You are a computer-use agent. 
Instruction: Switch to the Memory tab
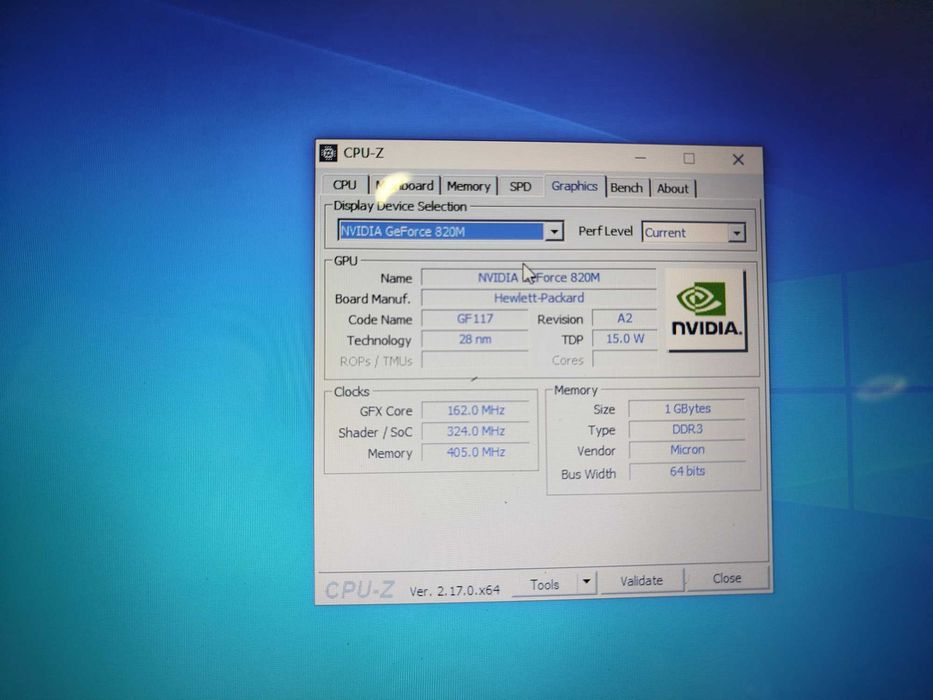(x=468, y=186)
